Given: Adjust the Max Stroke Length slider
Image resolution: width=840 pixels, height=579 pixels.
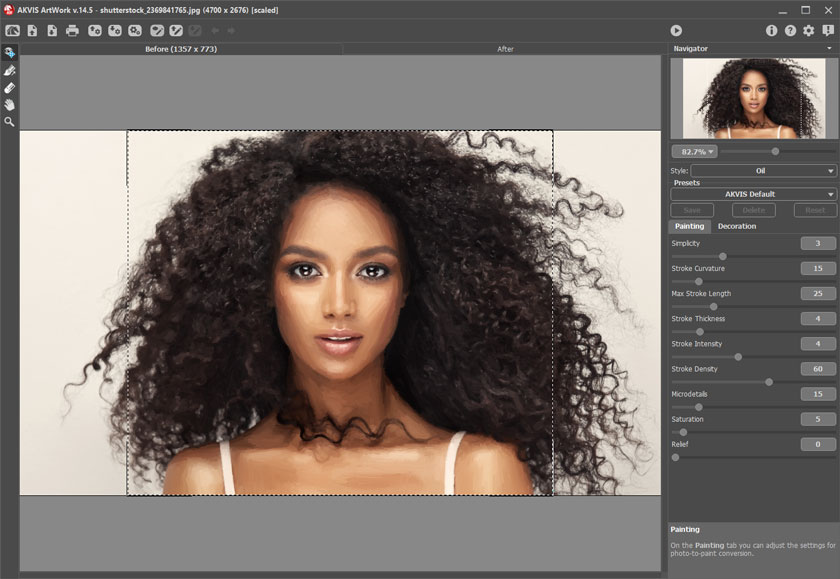Looking at the screenshot, I should point(714,306).
